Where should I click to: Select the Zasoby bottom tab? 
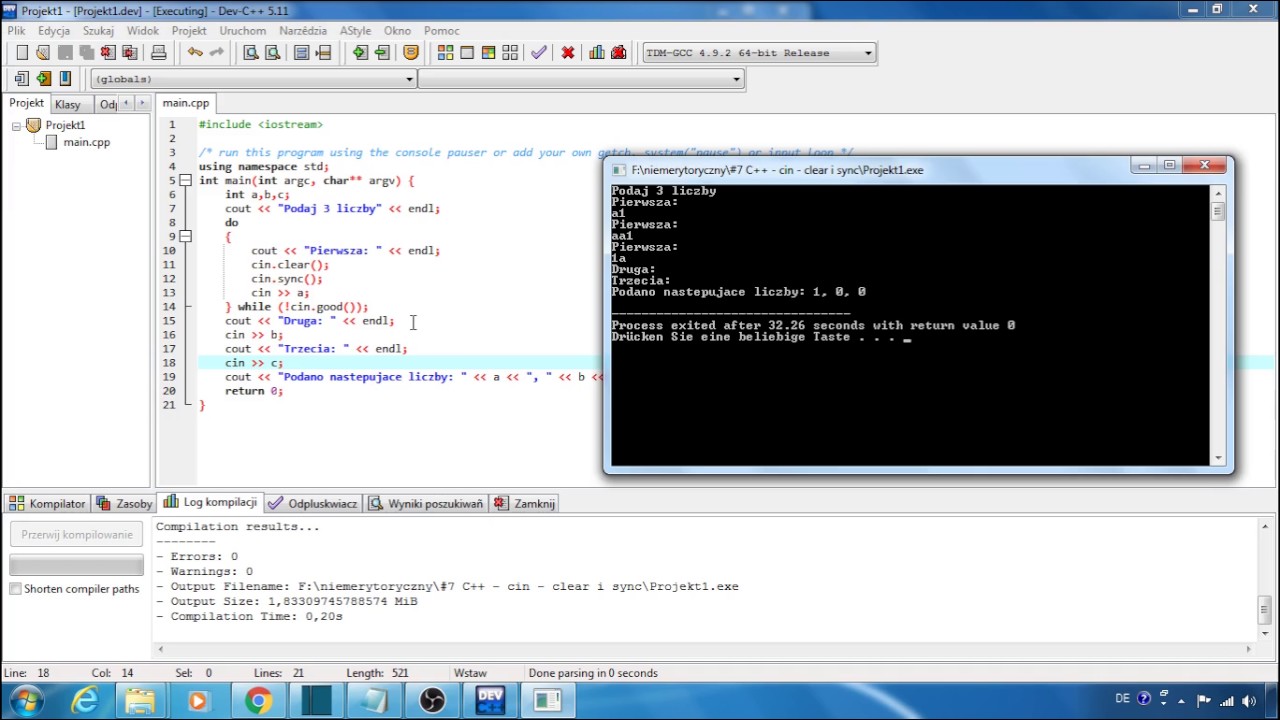point(125,504)
